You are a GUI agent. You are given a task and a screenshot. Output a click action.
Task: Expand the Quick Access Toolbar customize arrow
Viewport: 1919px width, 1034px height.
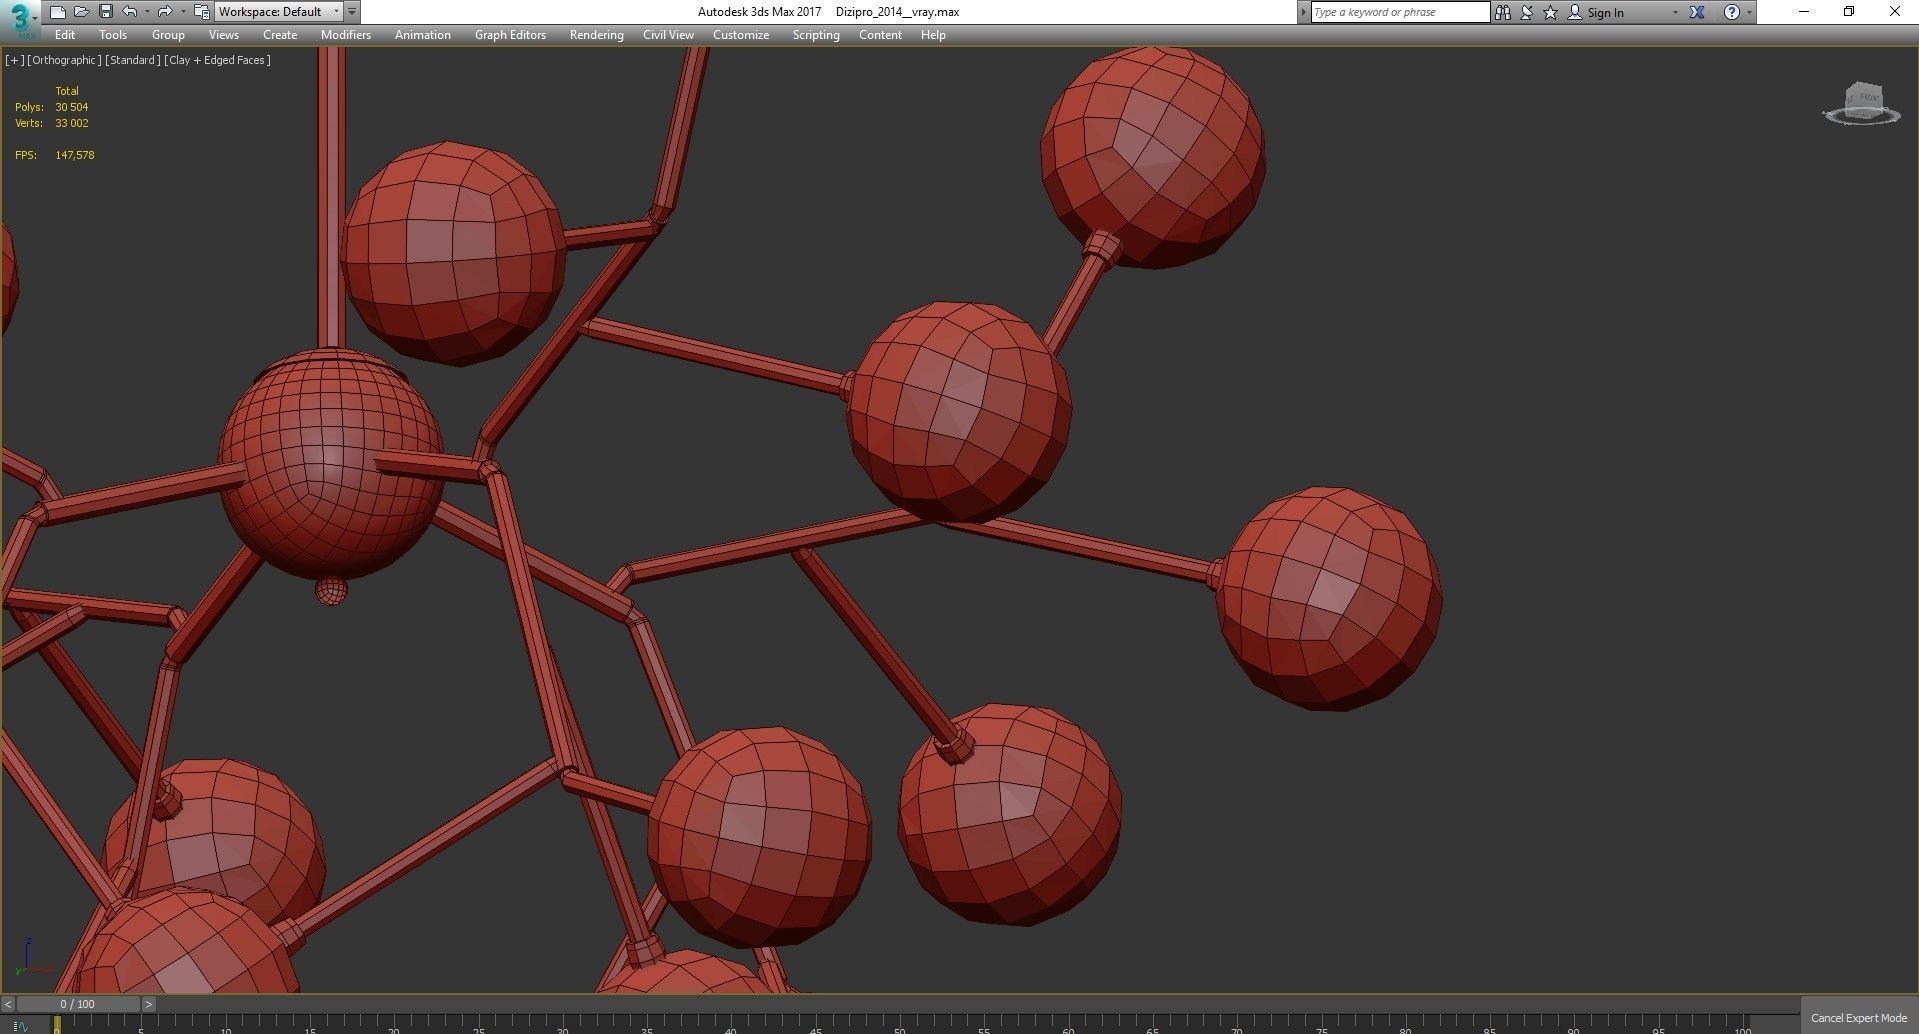pyautogui.click(x=352, y=12)
